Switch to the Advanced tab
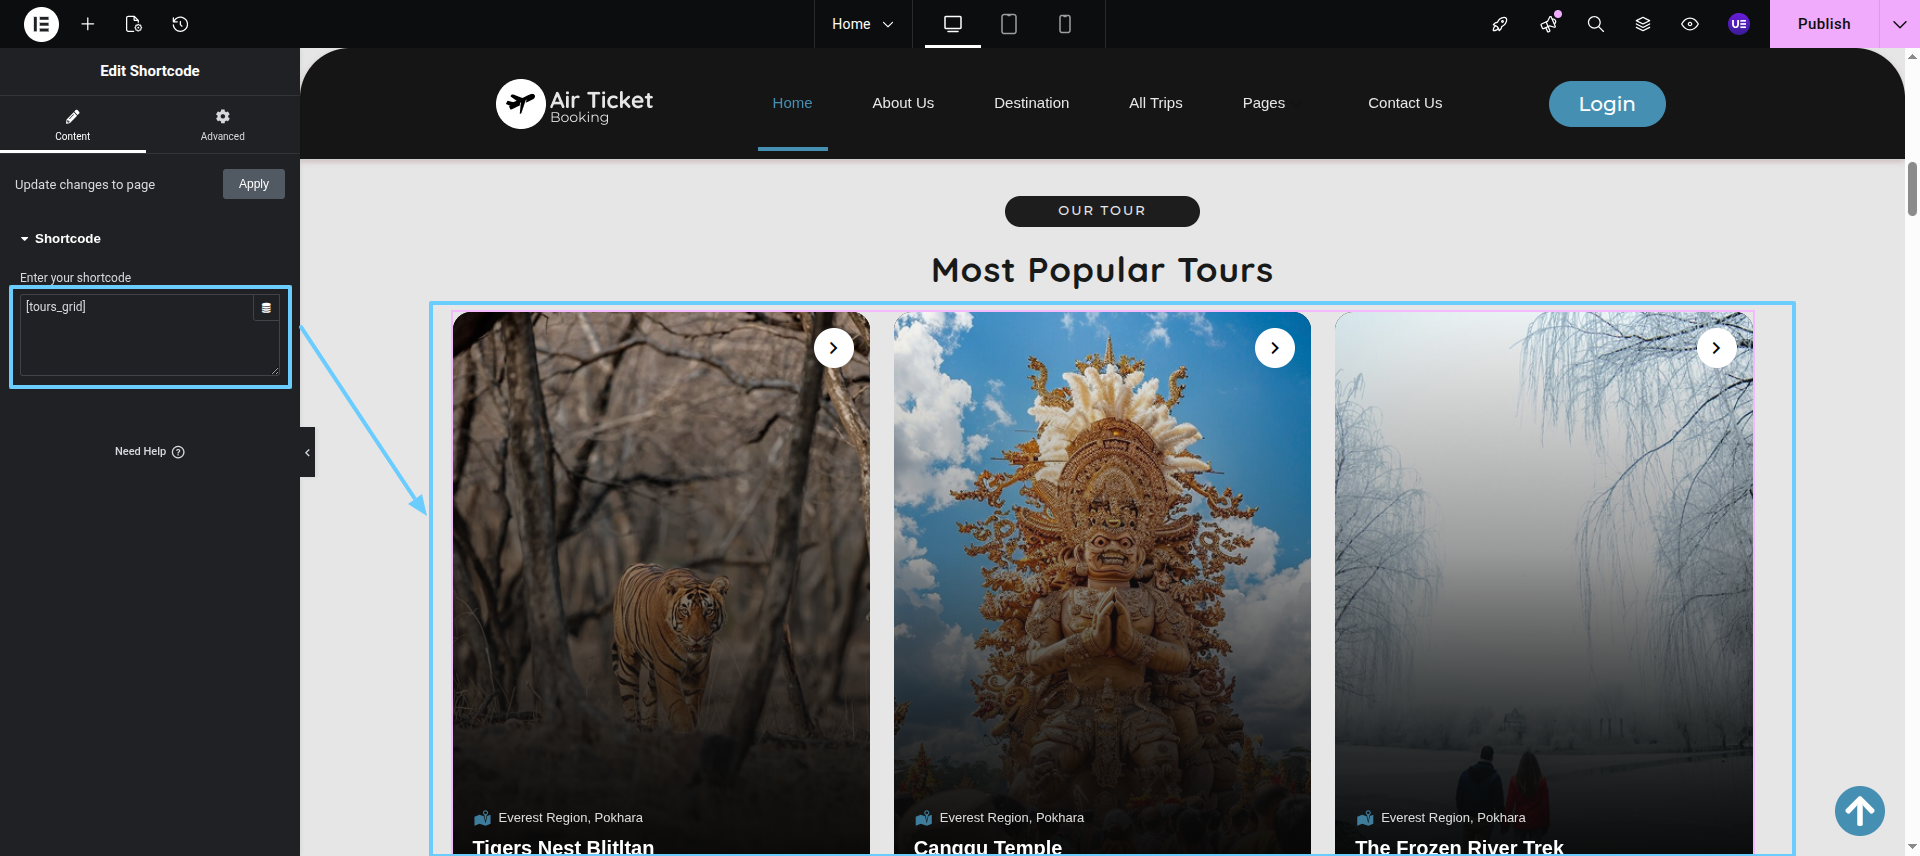The image size is (1920, 856). click(222, 125)
